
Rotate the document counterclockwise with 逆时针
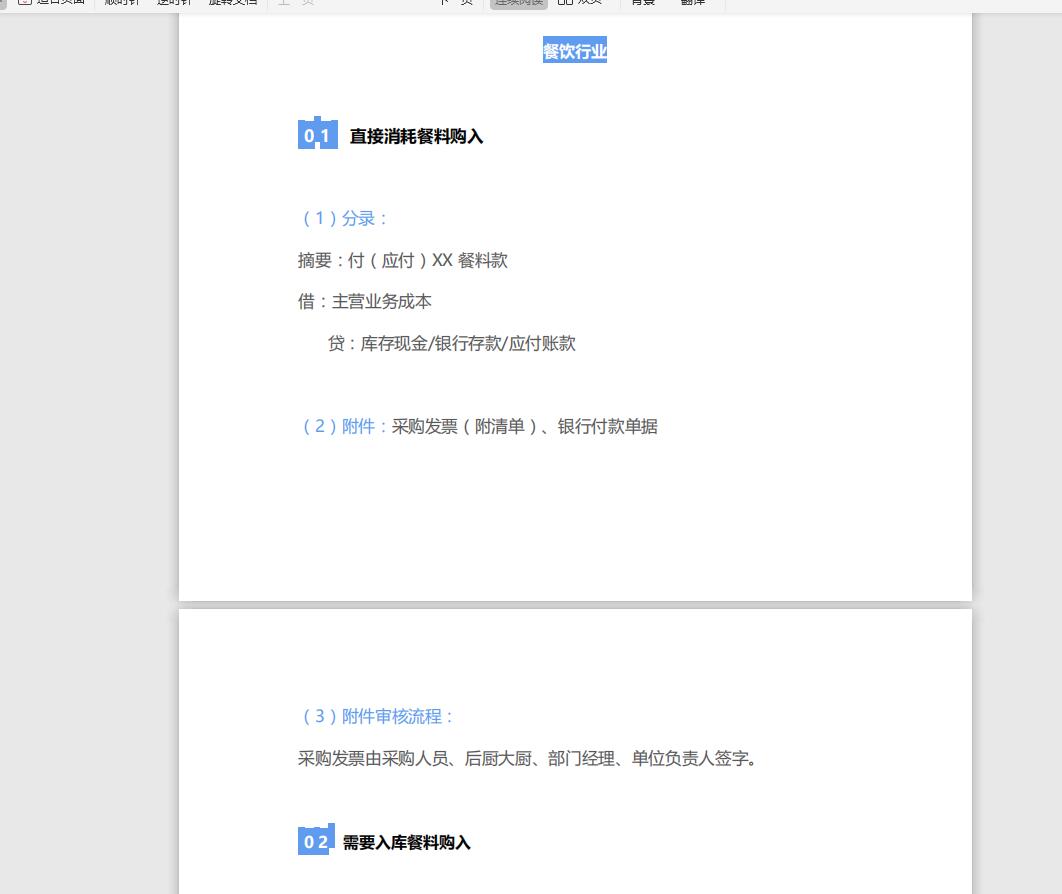coord(170,4)
